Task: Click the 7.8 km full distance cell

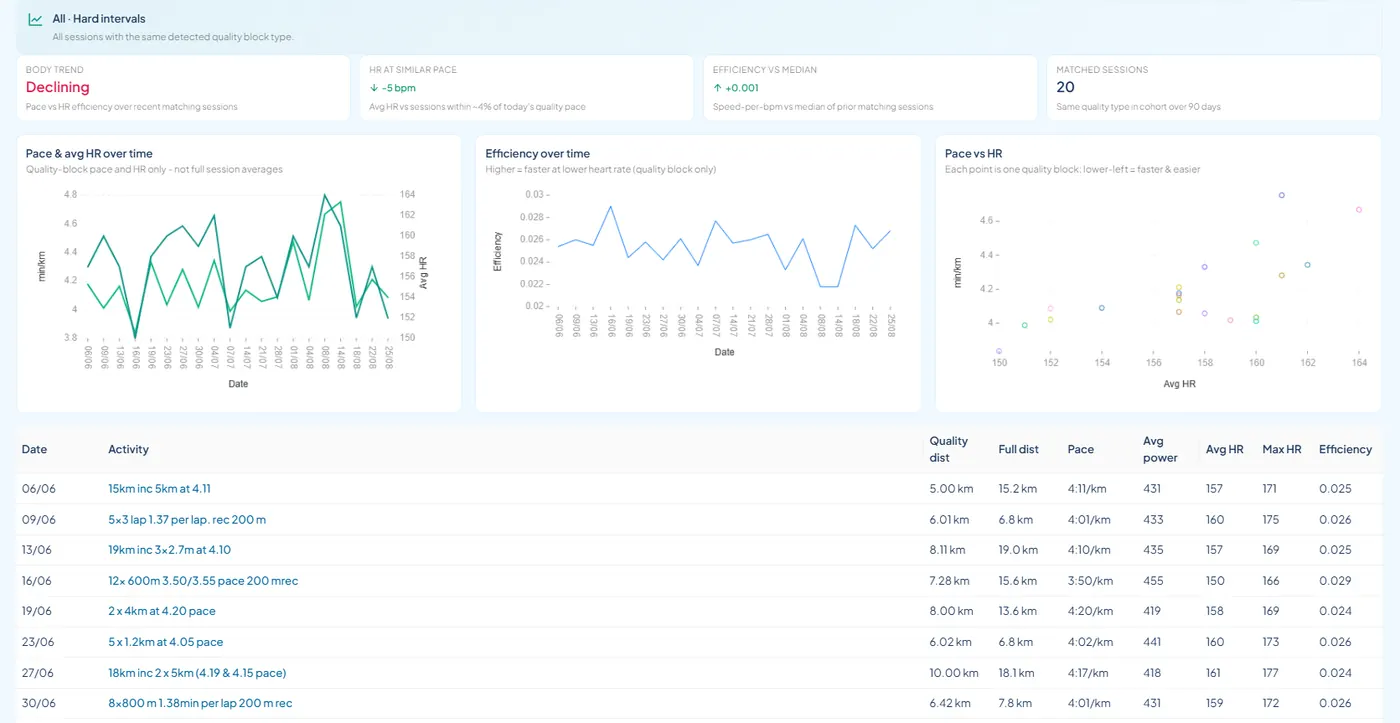Action: coord(1015,703)
